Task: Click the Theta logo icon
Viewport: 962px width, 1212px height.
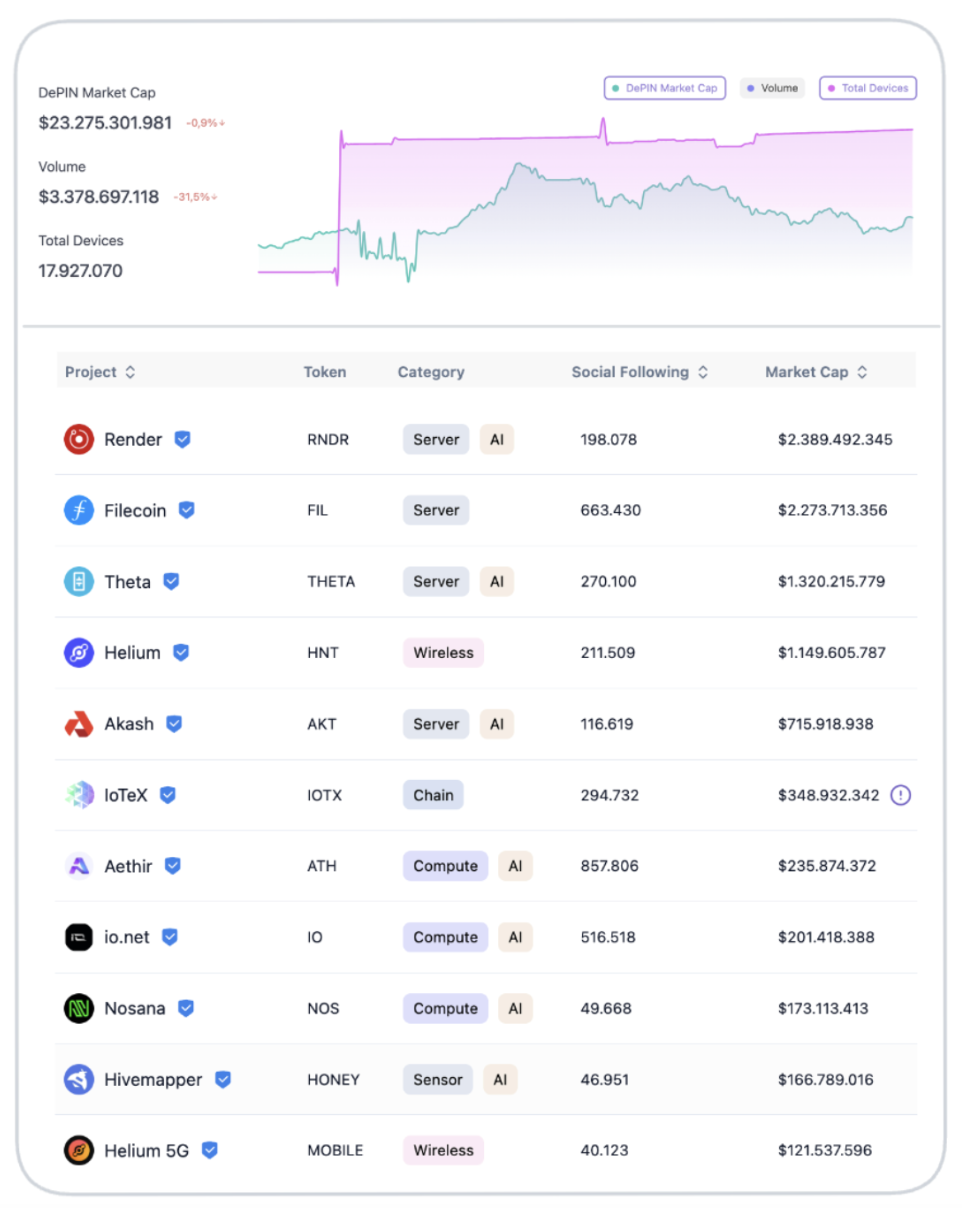Action: point(79,581)
